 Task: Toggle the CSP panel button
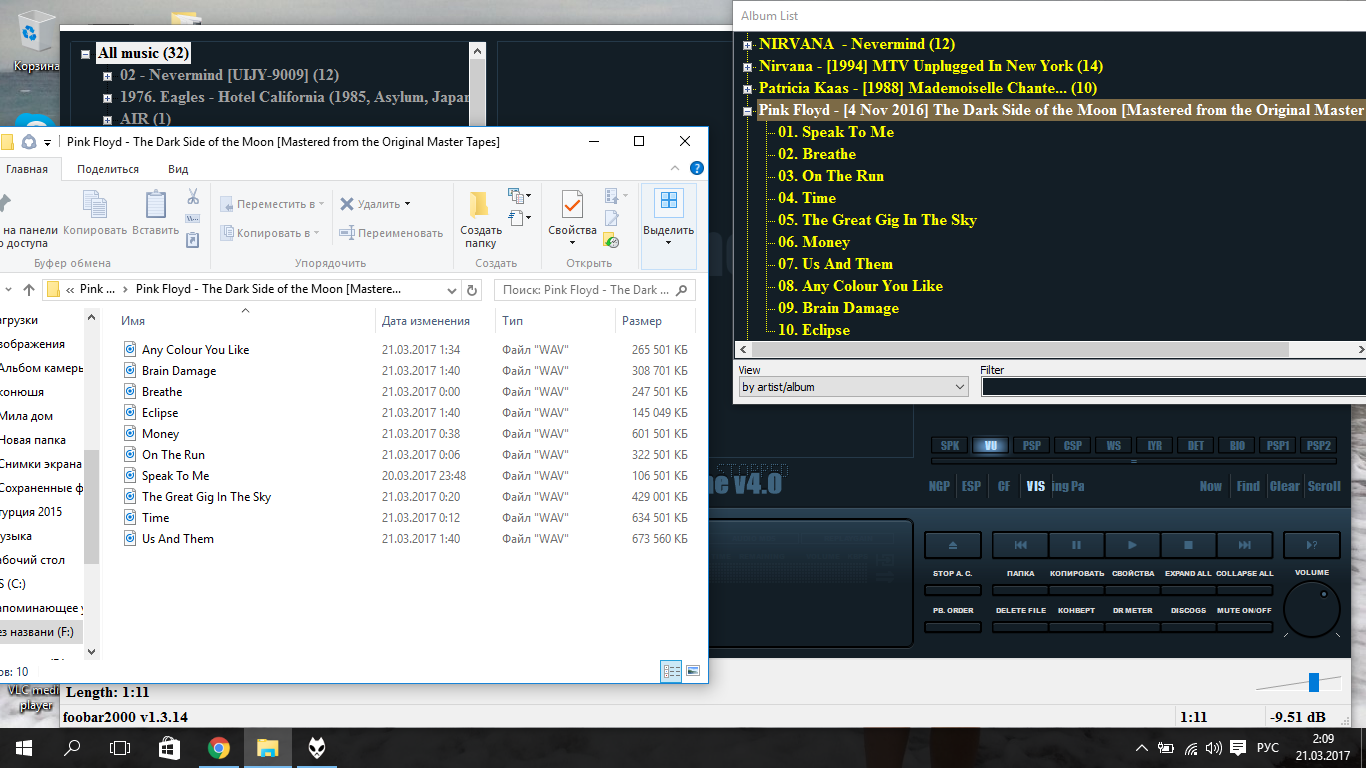click(x=1072, y=445)
